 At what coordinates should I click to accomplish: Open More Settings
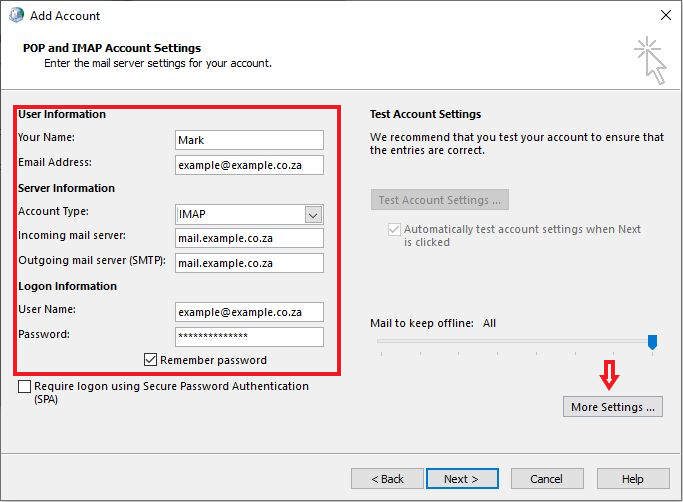[612, 407]
